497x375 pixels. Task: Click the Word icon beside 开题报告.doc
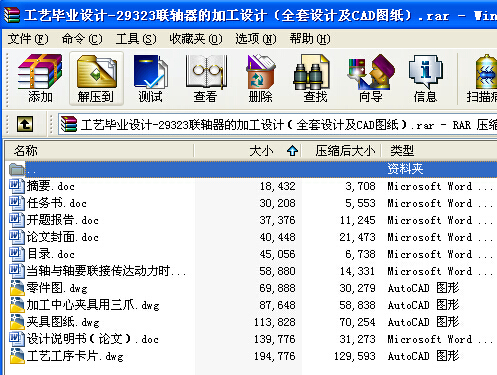[17, 220]
